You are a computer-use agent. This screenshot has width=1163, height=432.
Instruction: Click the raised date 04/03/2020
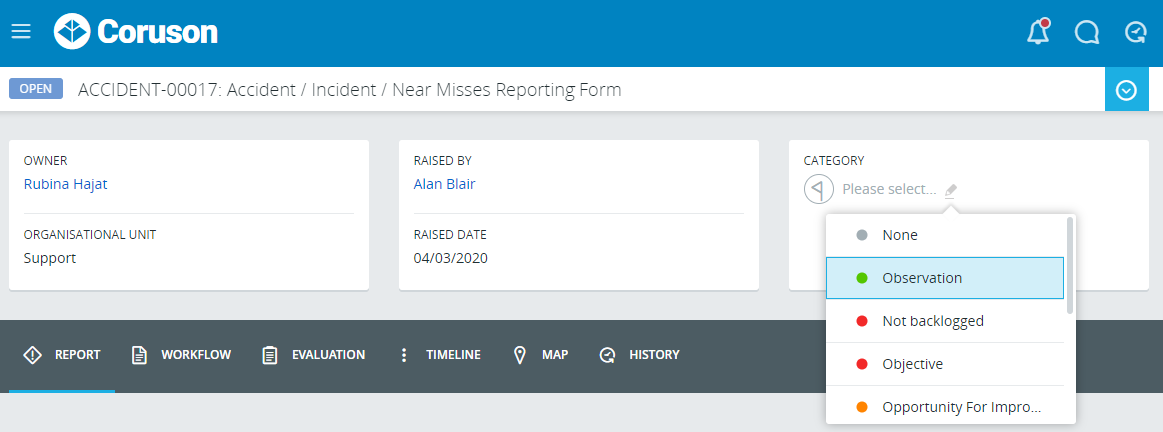pyautogui.click(x=451, y=258)
